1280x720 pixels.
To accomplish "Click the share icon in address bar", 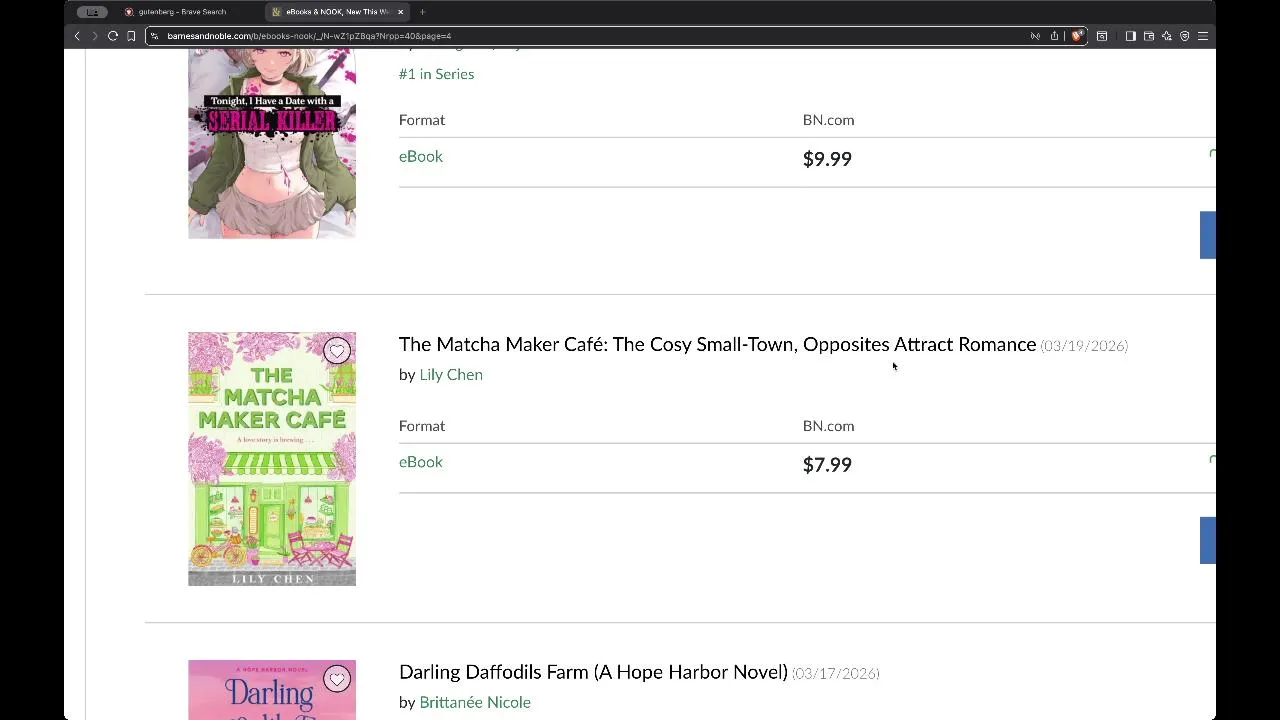I will [1054, 36].
